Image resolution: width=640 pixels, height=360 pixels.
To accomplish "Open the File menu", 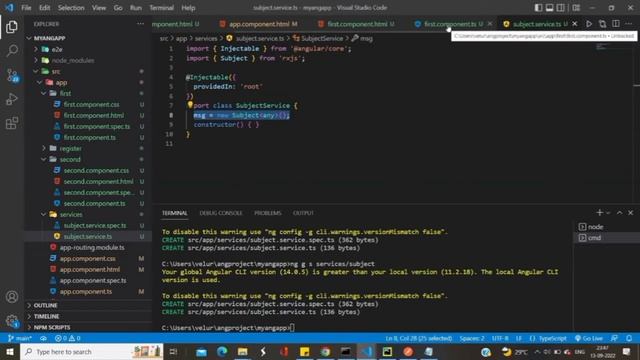I will pyautogui.click(x=26, y=8).
